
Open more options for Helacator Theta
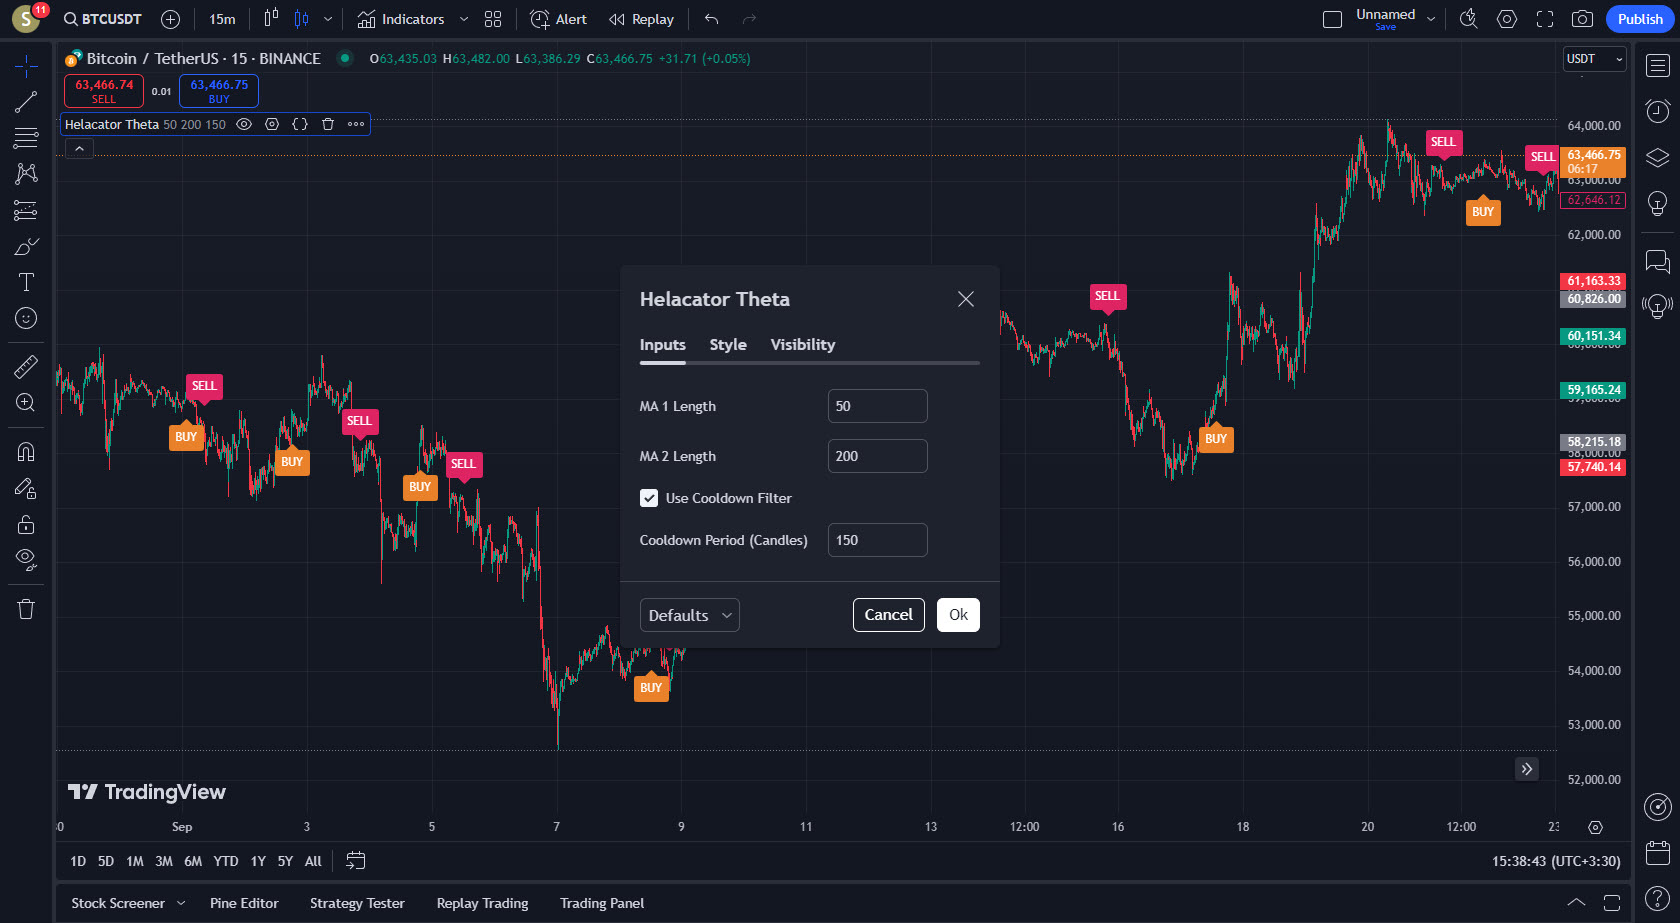click(356, 124)
